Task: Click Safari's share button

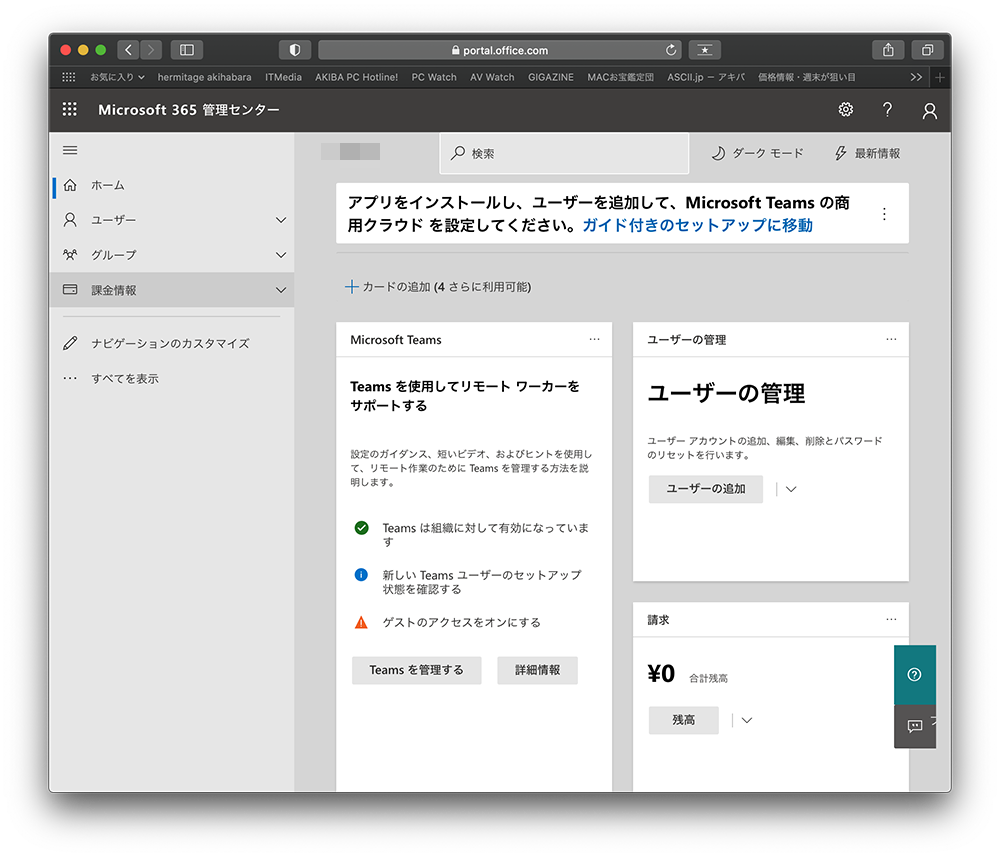Action: [888, 50]
